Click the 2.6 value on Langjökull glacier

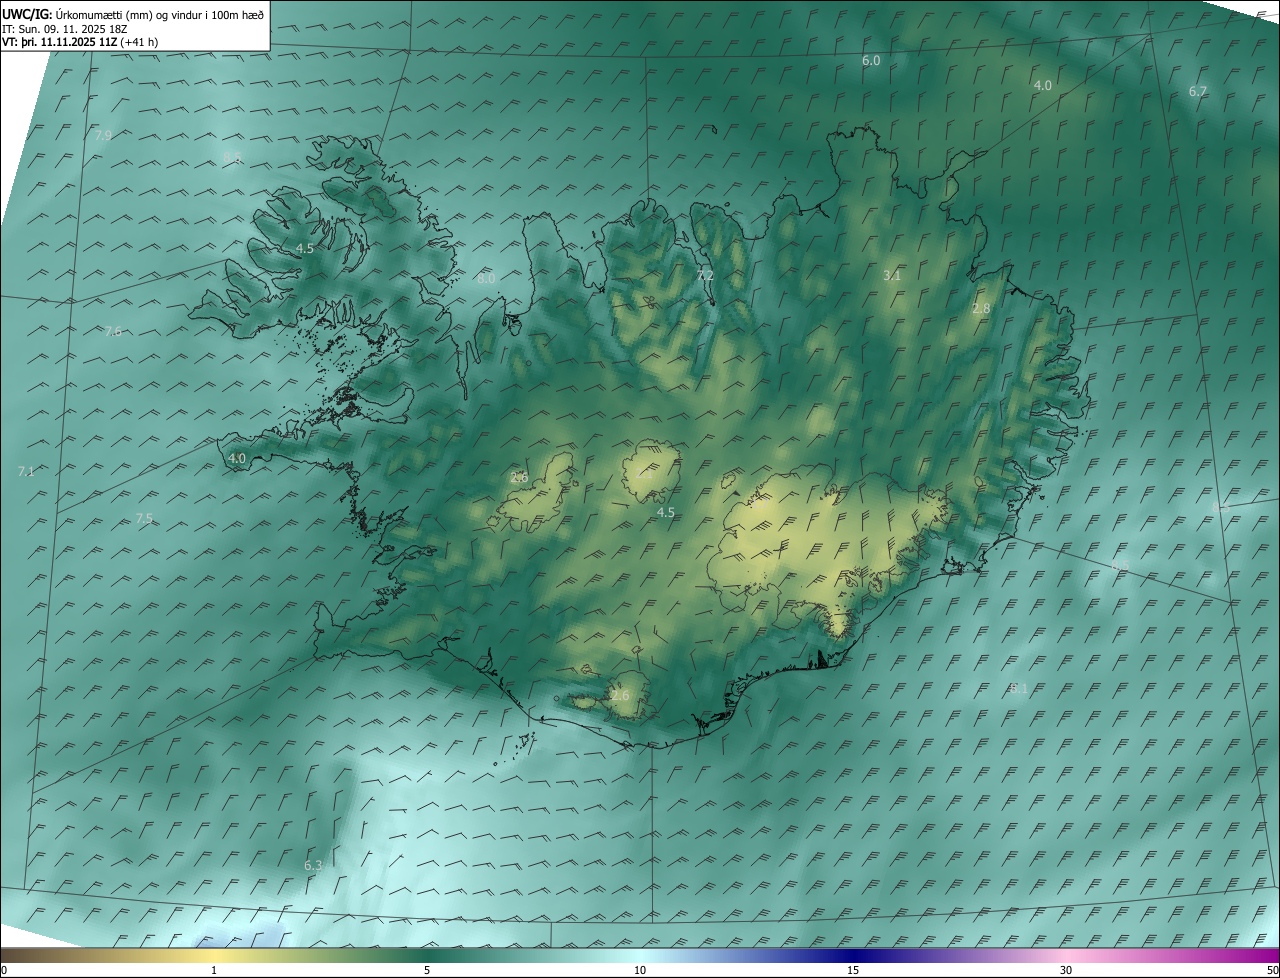click(x=519, y=478)
